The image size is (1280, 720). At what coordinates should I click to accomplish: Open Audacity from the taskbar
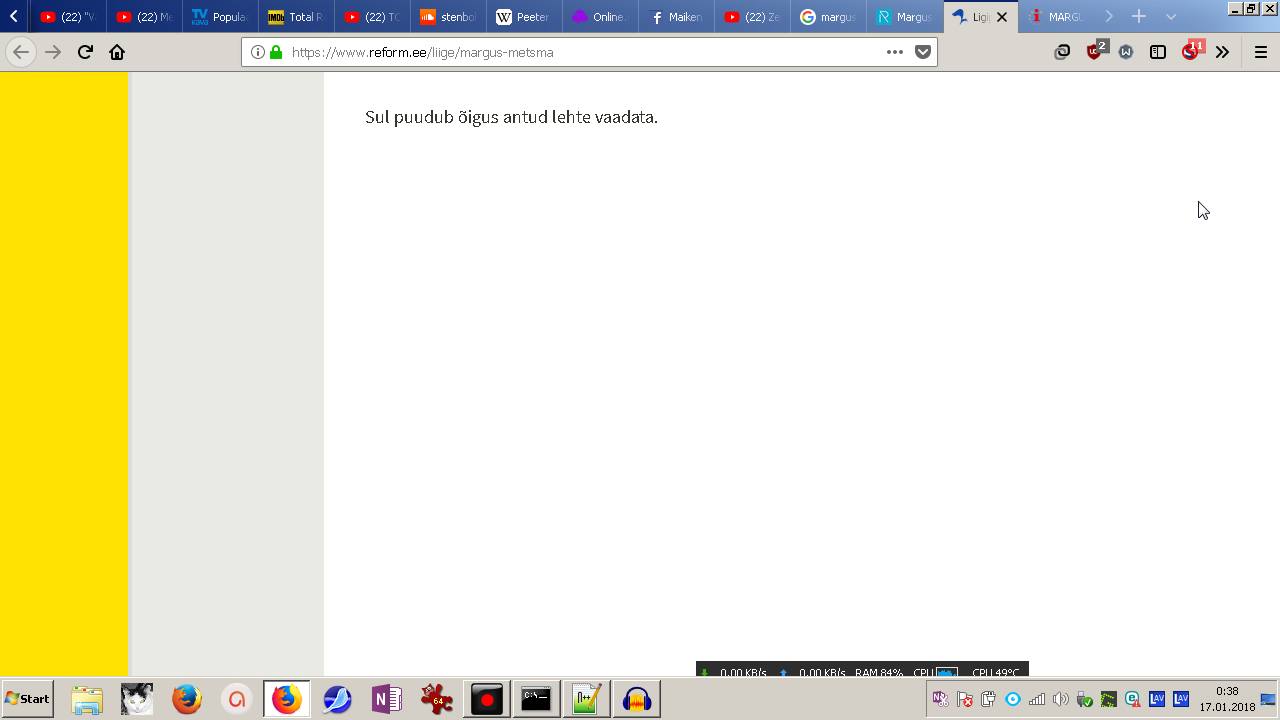point(637,699)
